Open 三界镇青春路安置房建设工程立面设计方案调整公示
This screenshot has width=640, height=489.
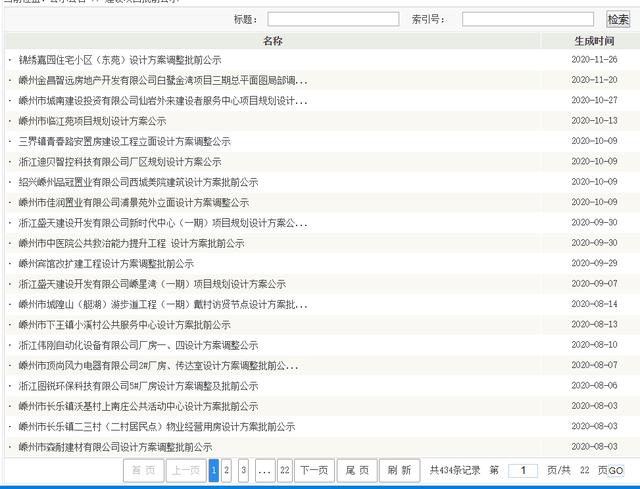(x=124, y=142)
